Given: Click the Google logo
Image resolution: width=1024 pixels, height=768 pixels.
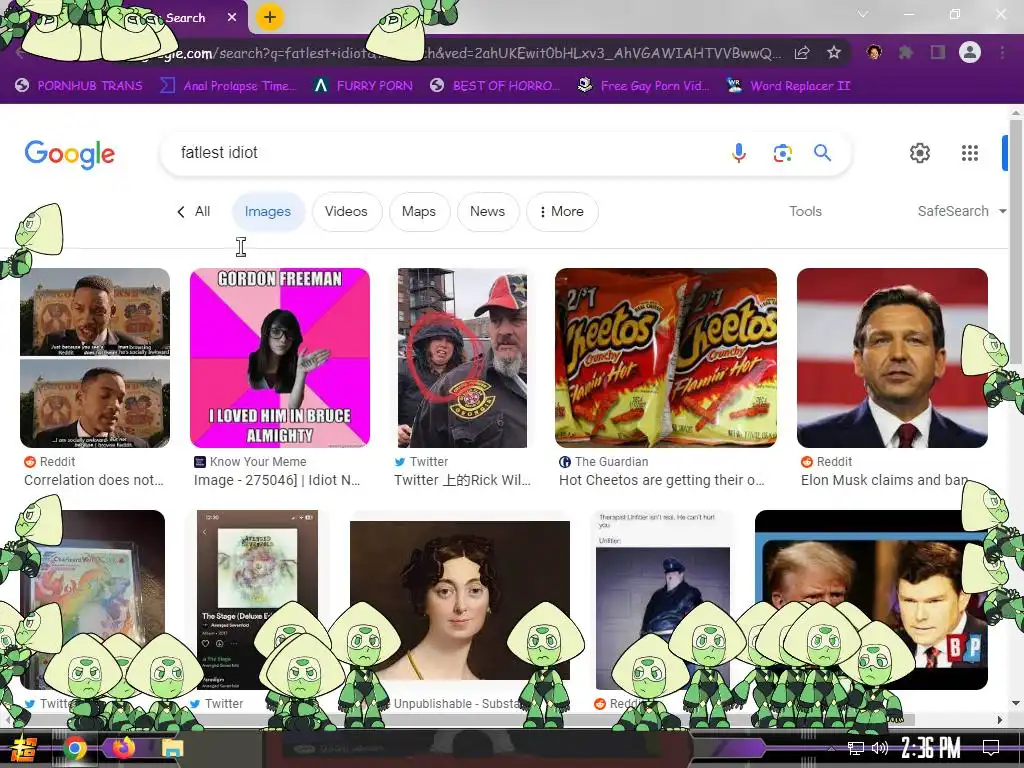Looking at the screenshot, I should [x=70, y=154].
